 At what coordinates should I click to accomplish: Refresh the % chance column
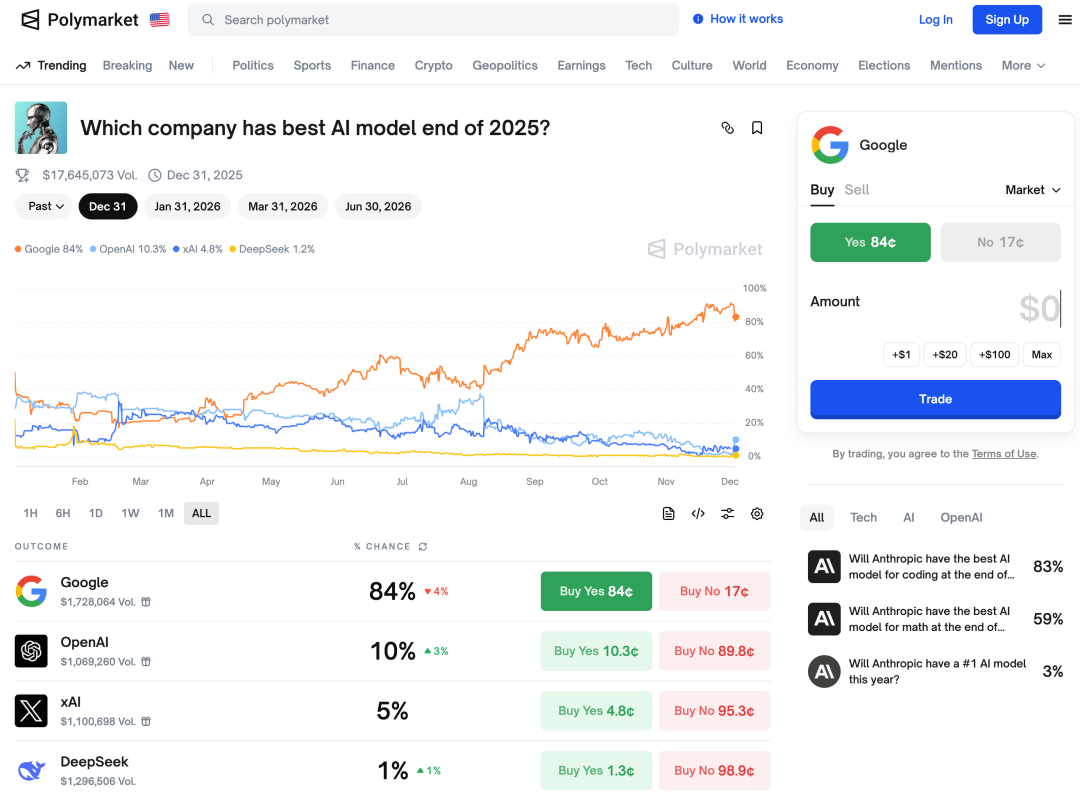pos(423,546)
